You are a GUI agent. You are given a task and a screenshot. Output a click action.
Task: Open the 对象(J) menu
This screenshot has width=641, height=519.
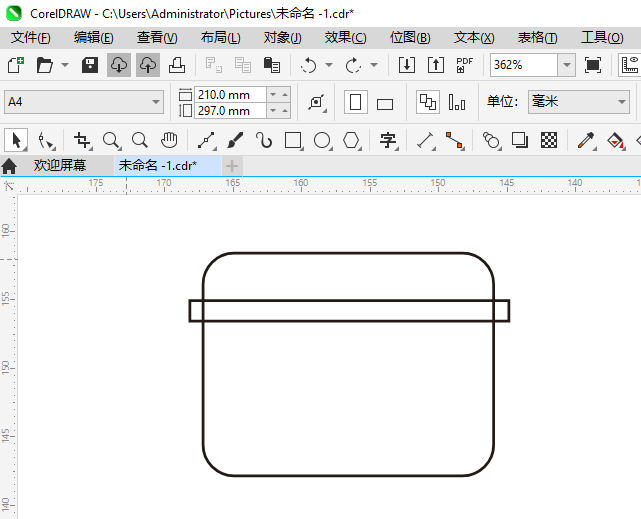coord(282,38)
